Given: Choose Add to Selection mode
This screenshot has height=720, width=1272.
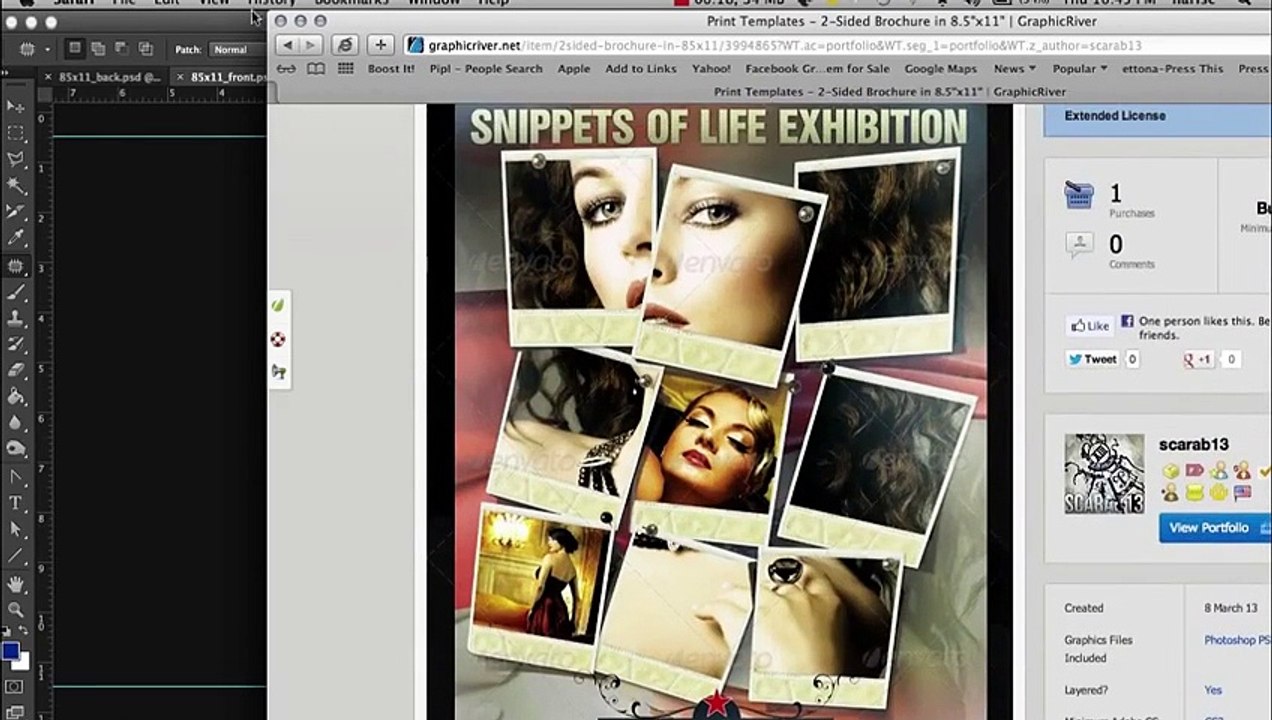Looking at the screenshot, I should pyautogui.click(x=98, y=48).
